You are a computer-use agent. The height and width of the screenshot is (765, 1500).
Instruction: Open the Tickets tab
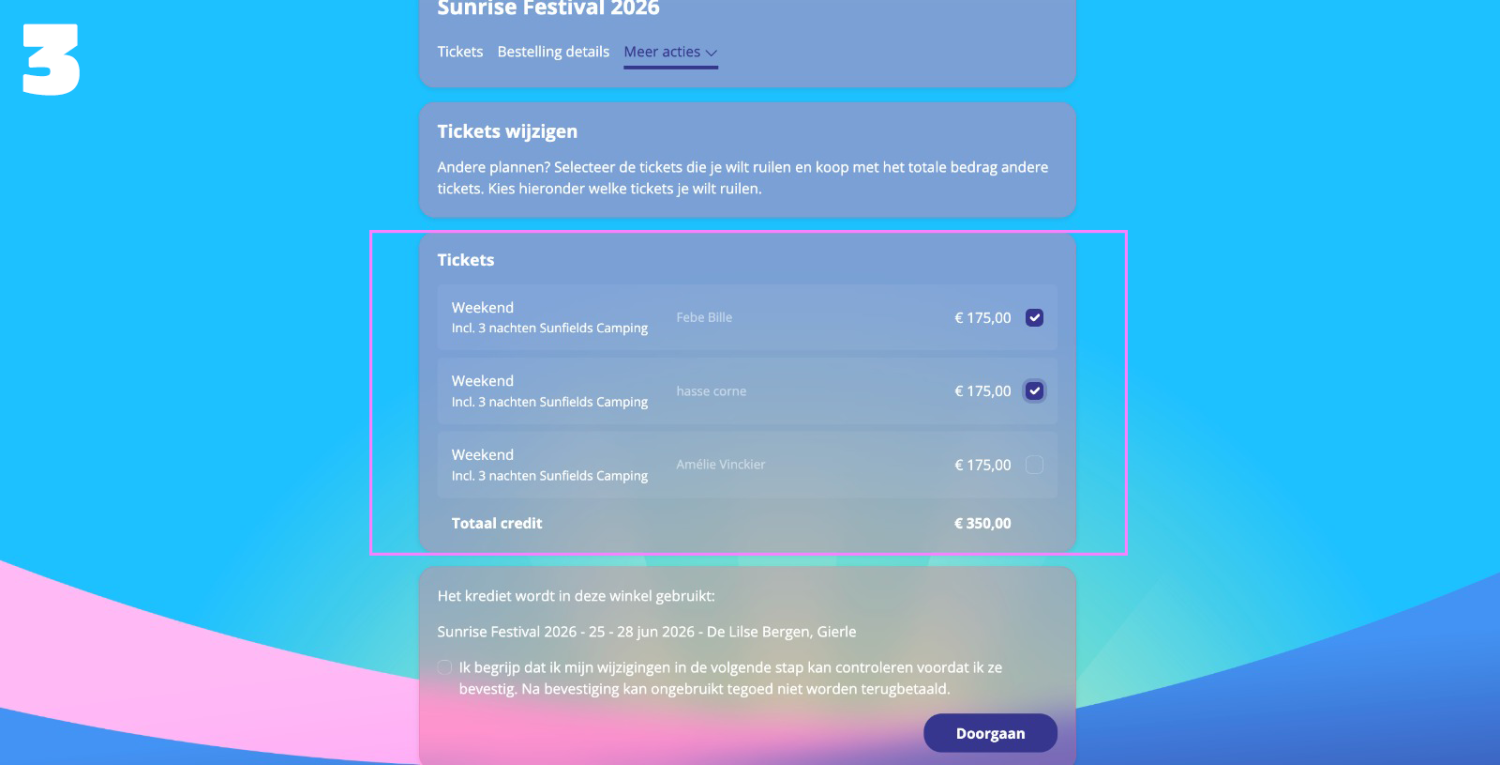[x=460, y=52]
